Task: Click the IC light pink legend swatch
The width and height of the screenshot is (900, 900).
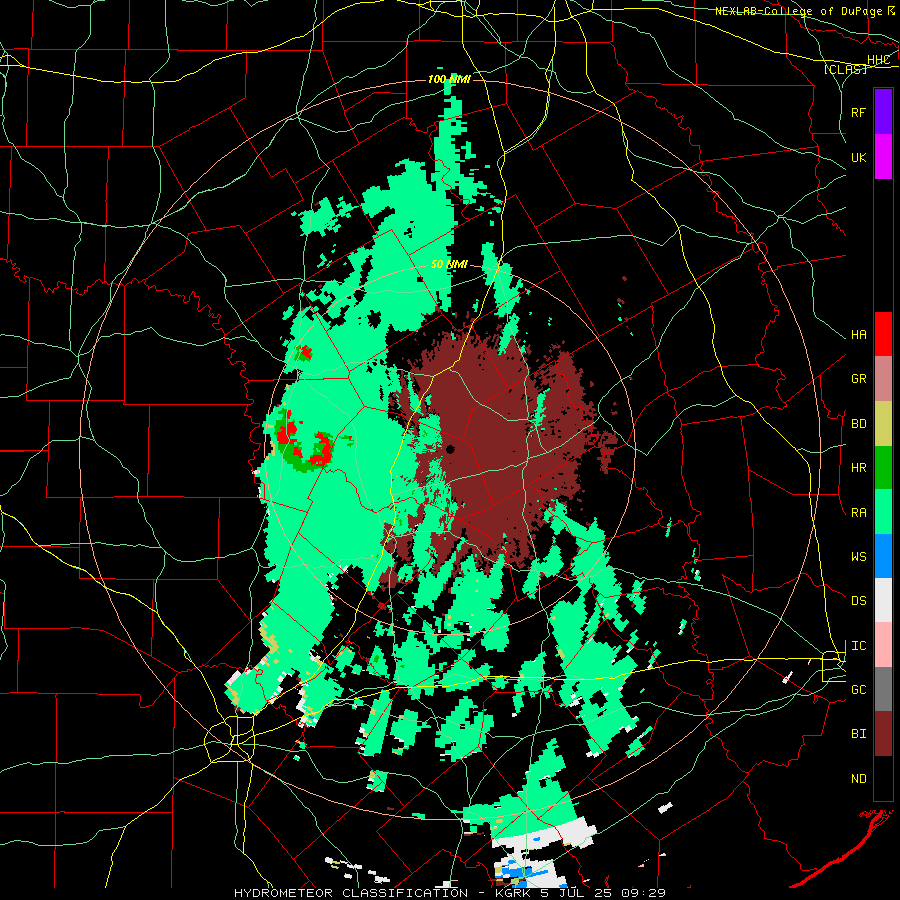Action: pyautogui.click(x=883, y=645)
